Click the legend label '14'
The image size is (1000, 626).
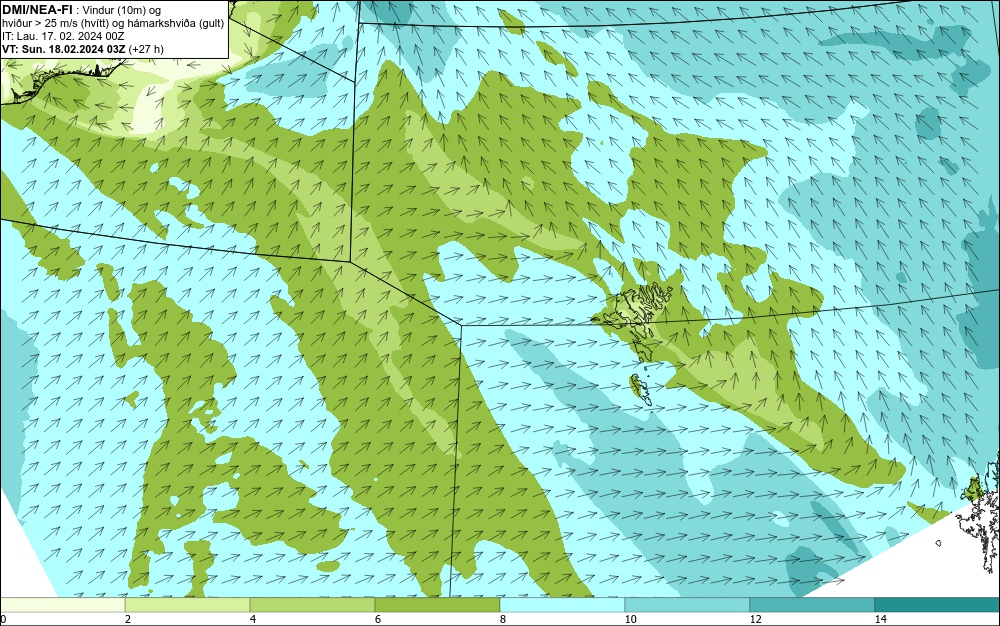(880, 619)
